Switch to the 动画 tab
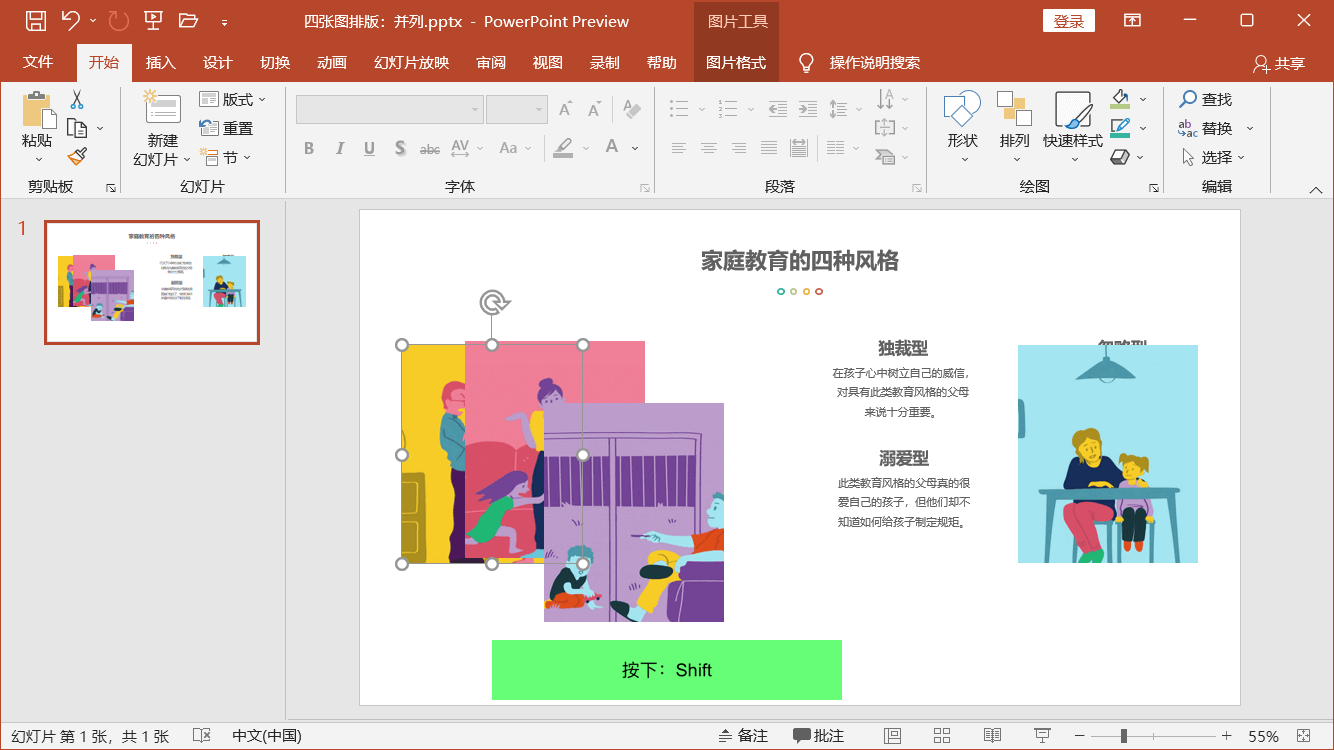 coord(331,62)
